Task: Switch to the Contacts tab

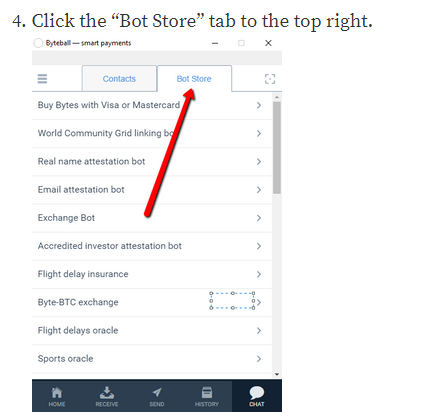Action: pyautogui.click(x=119, y=79)
